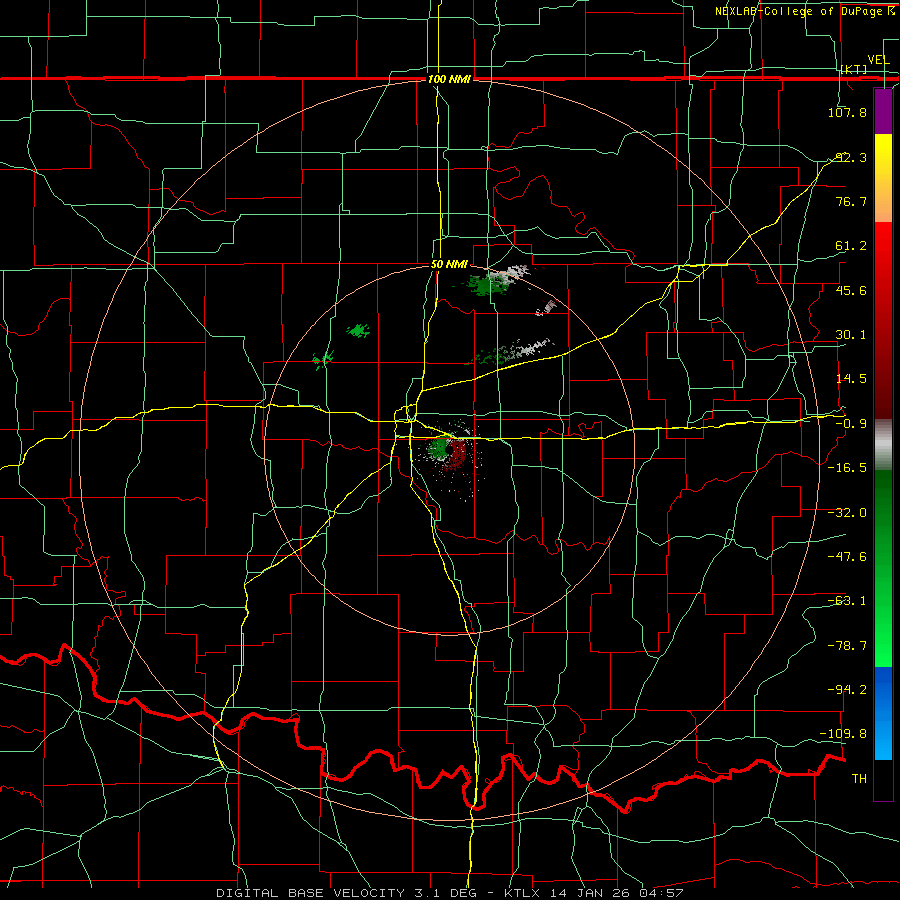Select the -47.6 legend value
This screenshot has width=900, height=900.
pyautogui.click(x=847, y=557)
